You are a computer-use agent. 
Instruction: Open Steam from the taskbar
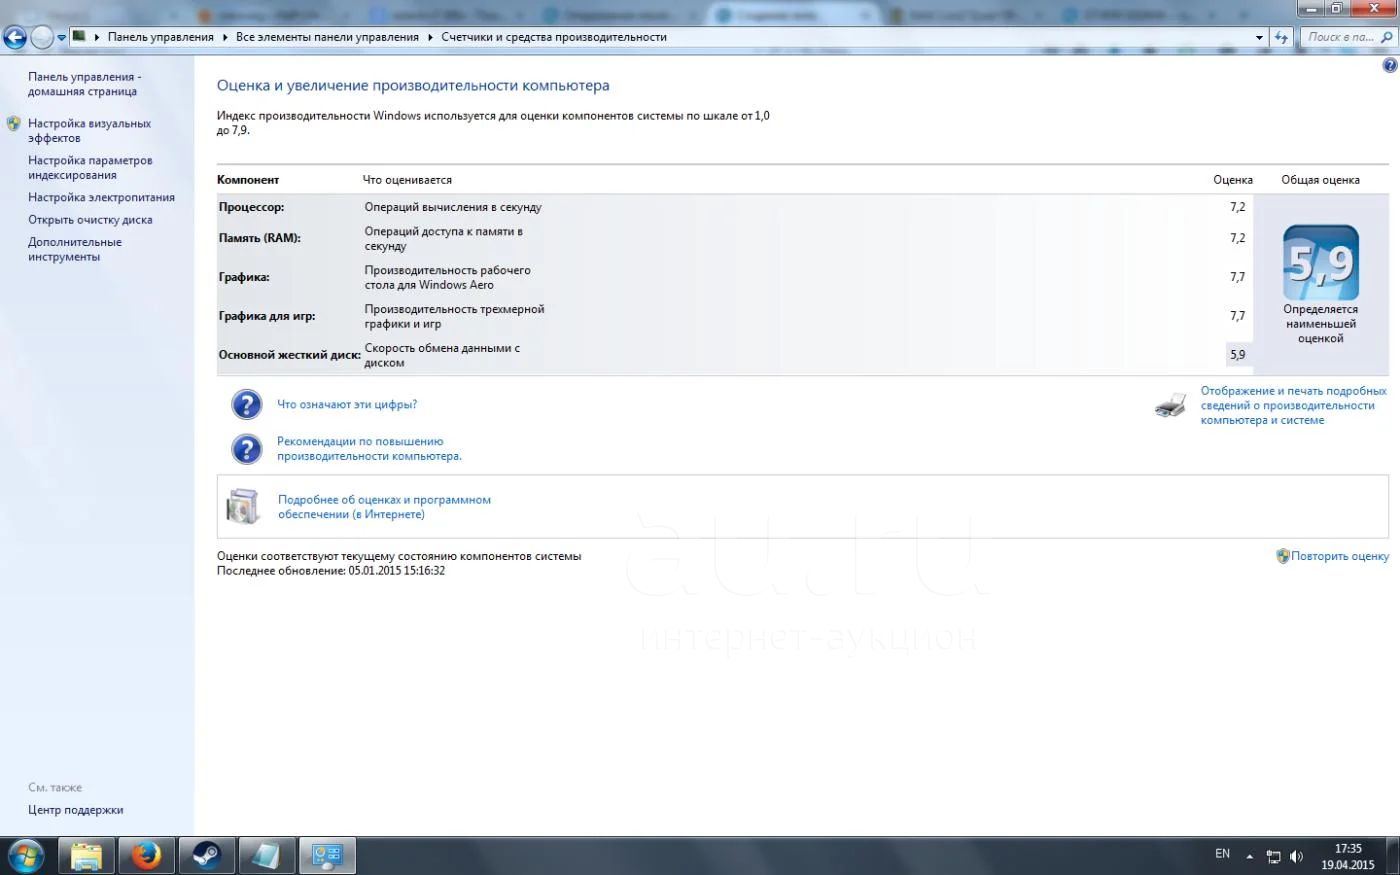[206, 856]
